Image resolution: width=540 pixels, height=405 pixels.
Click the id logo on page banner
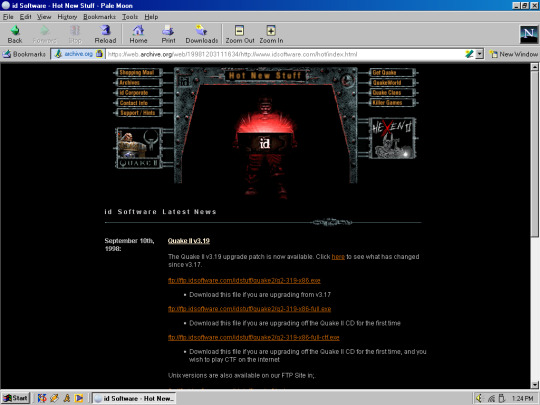(x=184, y=81)
